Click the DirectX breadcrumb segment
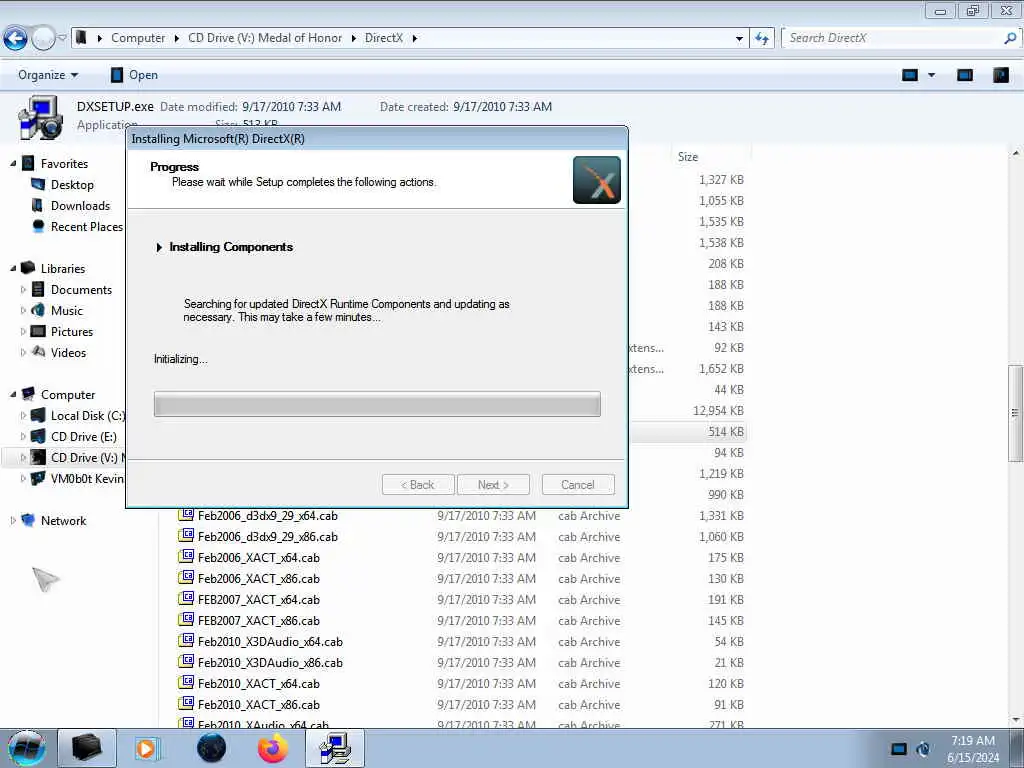Viewport: 1024px width, 768px height. [x=383, y=38]
